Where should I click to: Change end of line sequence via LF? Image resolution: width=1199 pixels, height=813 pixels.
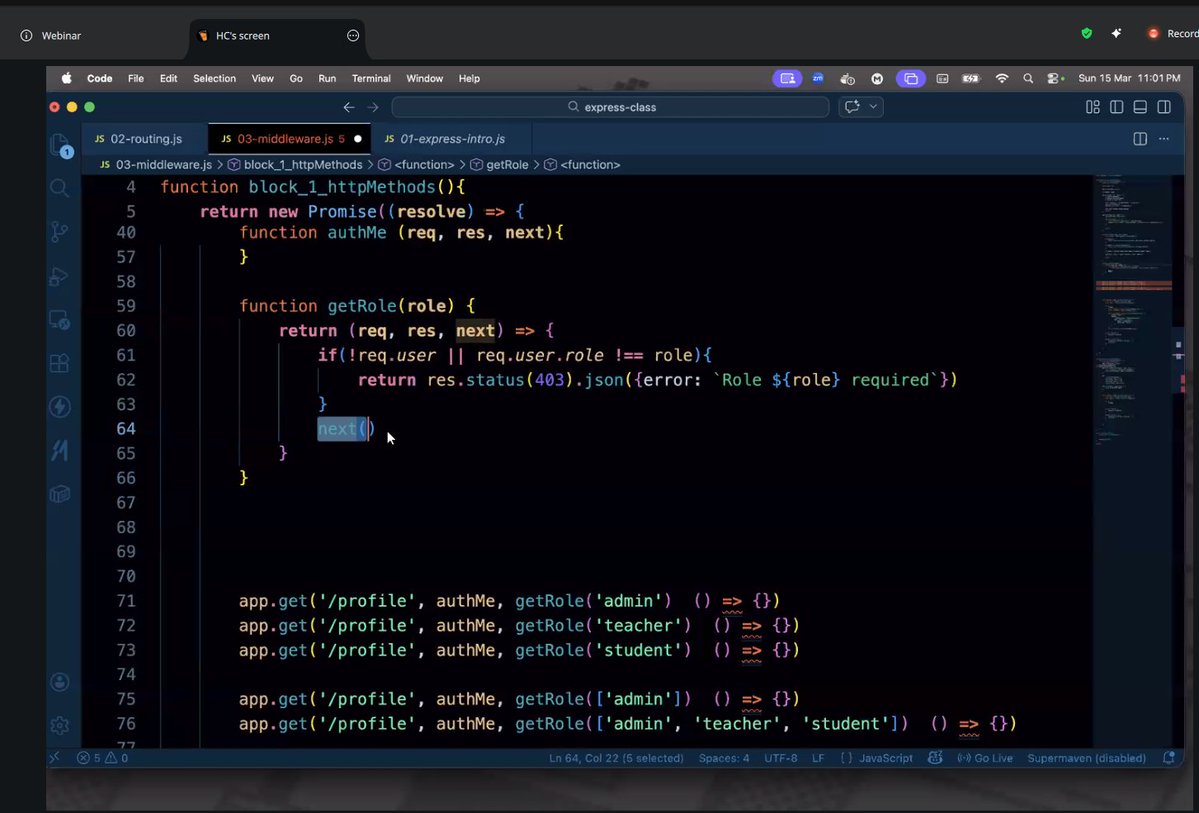(818, 758)
